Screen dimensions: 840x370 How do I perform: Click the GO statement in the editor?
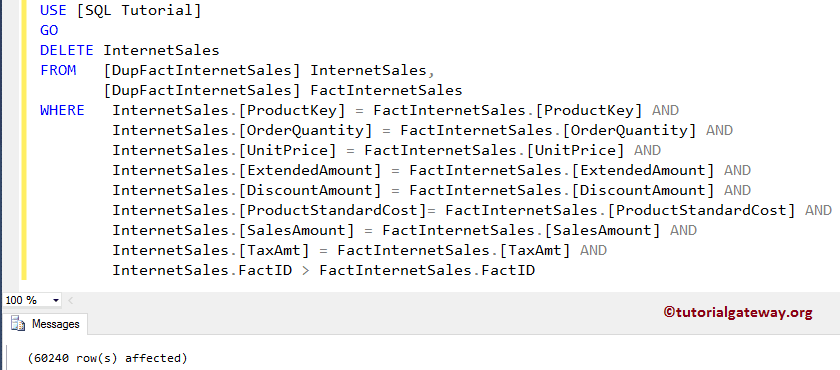click(49, 31)
